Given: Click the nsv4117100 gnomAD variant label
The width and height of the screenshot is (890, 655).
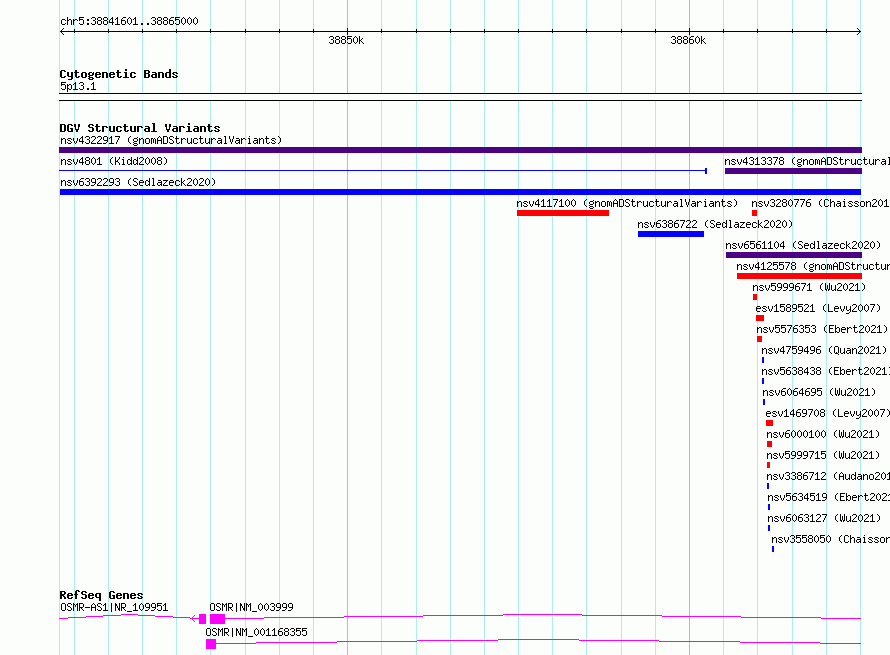Looking at the screenshot, I should 627,203.
